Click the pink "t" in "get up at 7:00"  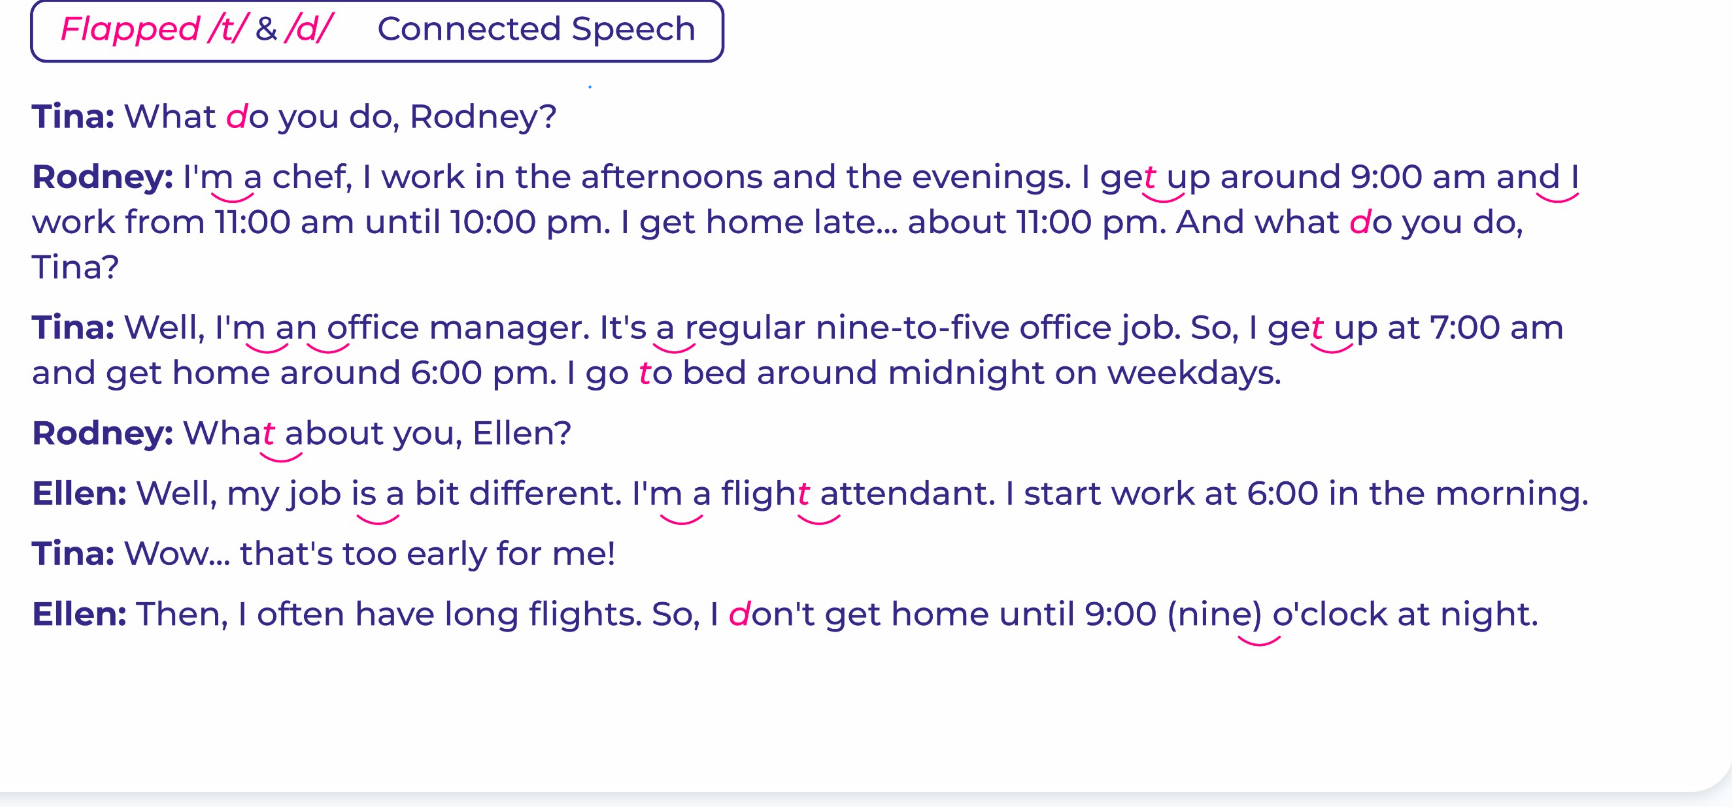(1316, 329)
